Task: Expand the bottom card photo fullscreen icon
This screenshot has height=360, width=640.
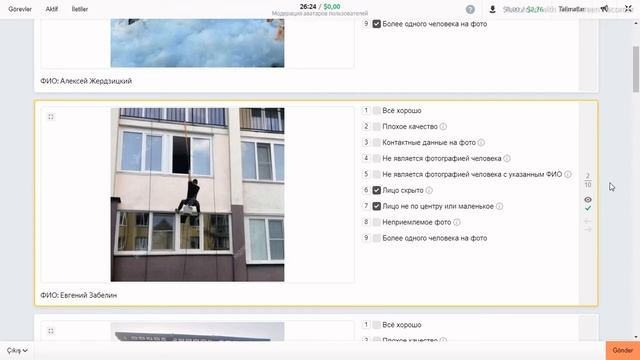Action: pos(51,331)
